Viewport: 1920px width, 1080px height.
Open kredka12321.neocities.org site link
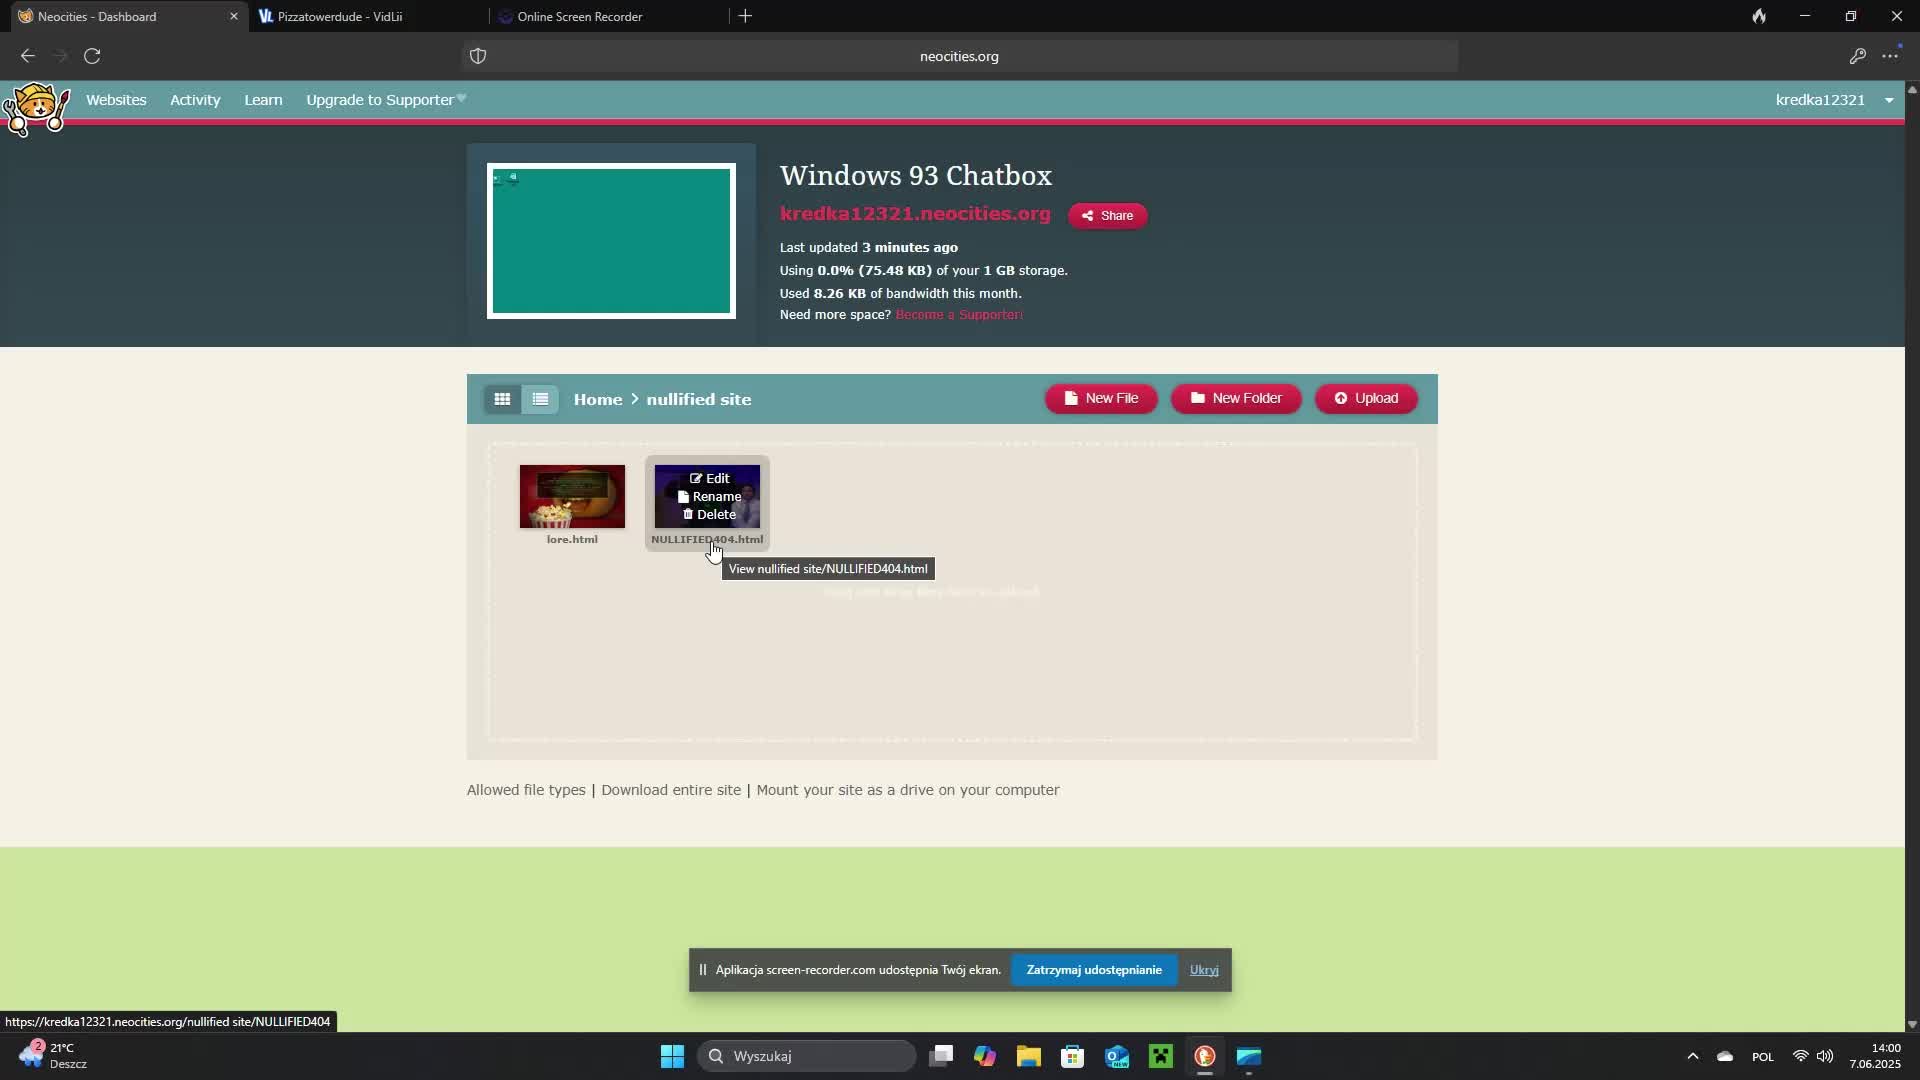click(915, 214)
